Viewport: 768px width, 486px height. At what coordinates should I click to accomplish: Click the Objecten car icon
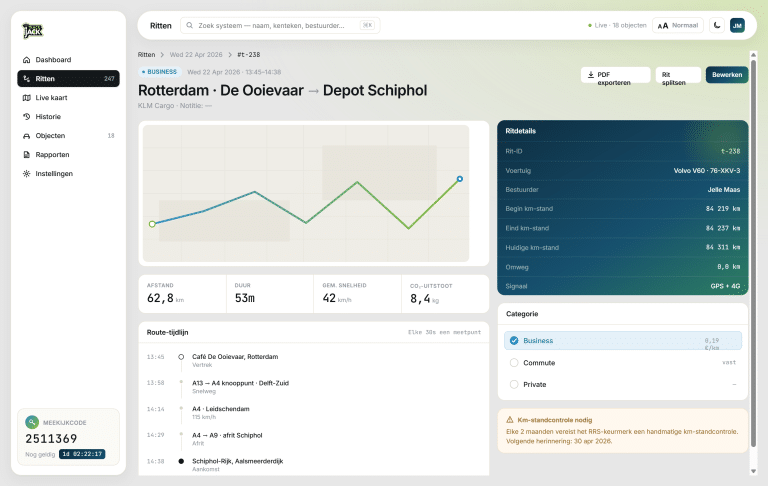click(26, 136)
